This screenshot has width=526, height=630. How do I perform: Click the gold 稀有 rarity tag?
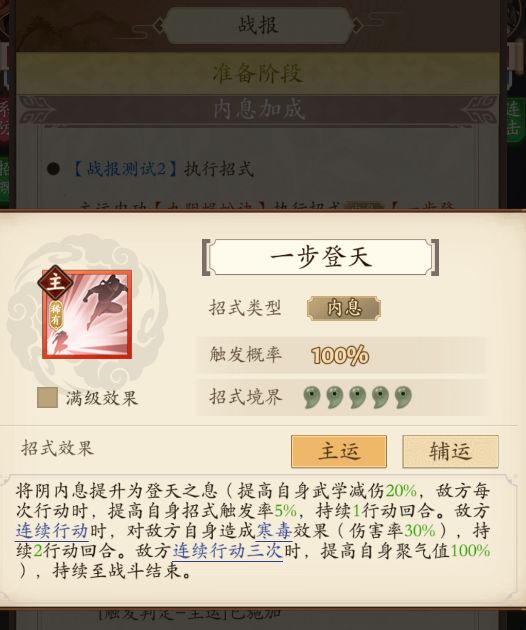coord(56,315)
